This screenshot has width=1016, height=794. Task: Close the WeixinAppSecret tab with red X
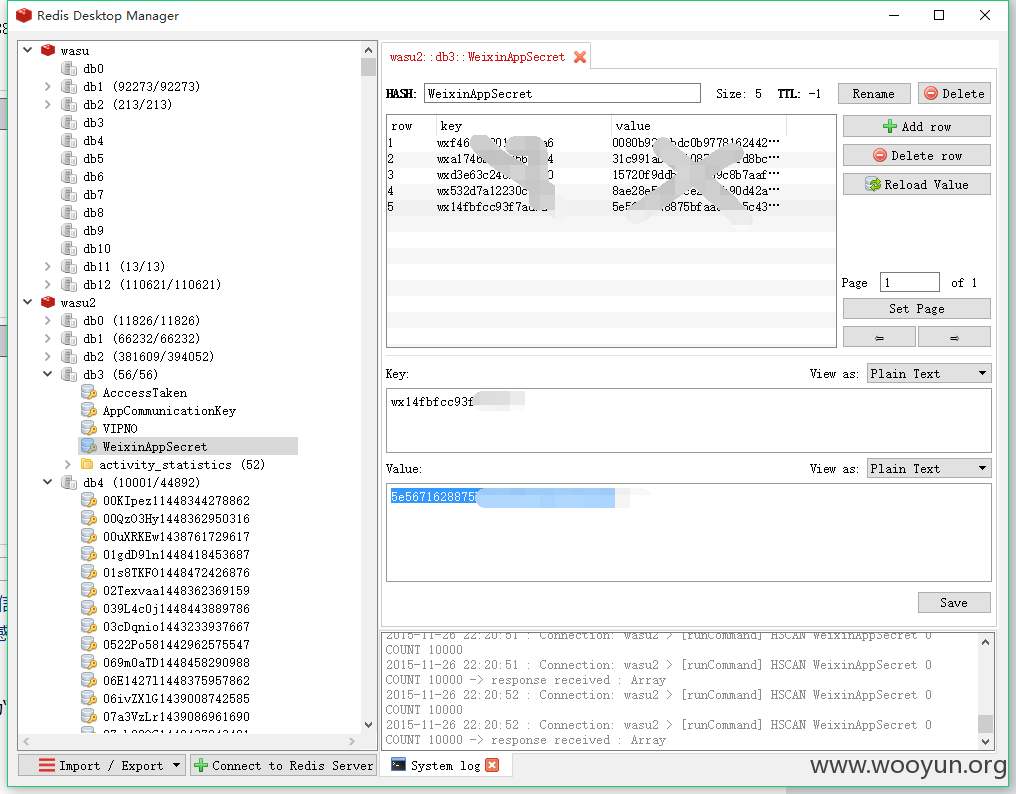coord(580,57)
